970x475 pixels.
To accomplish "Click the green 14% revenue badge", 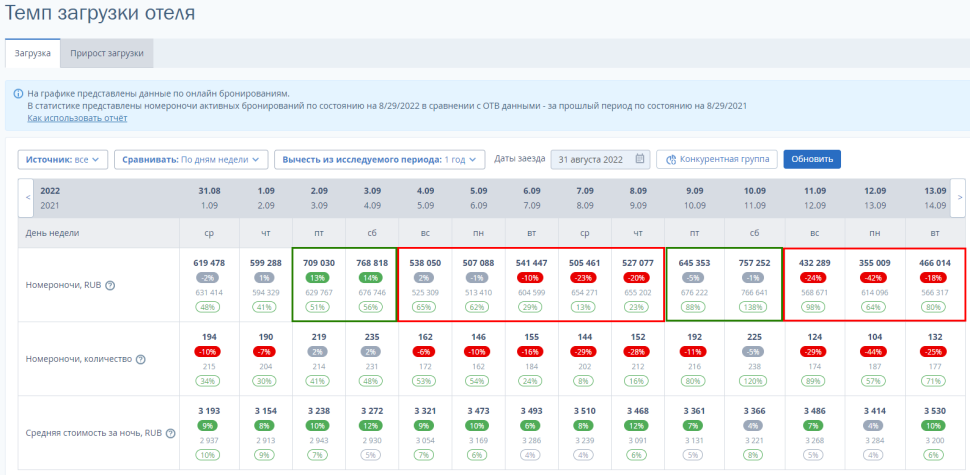I will pyautogui.click(x=372, y=278).
